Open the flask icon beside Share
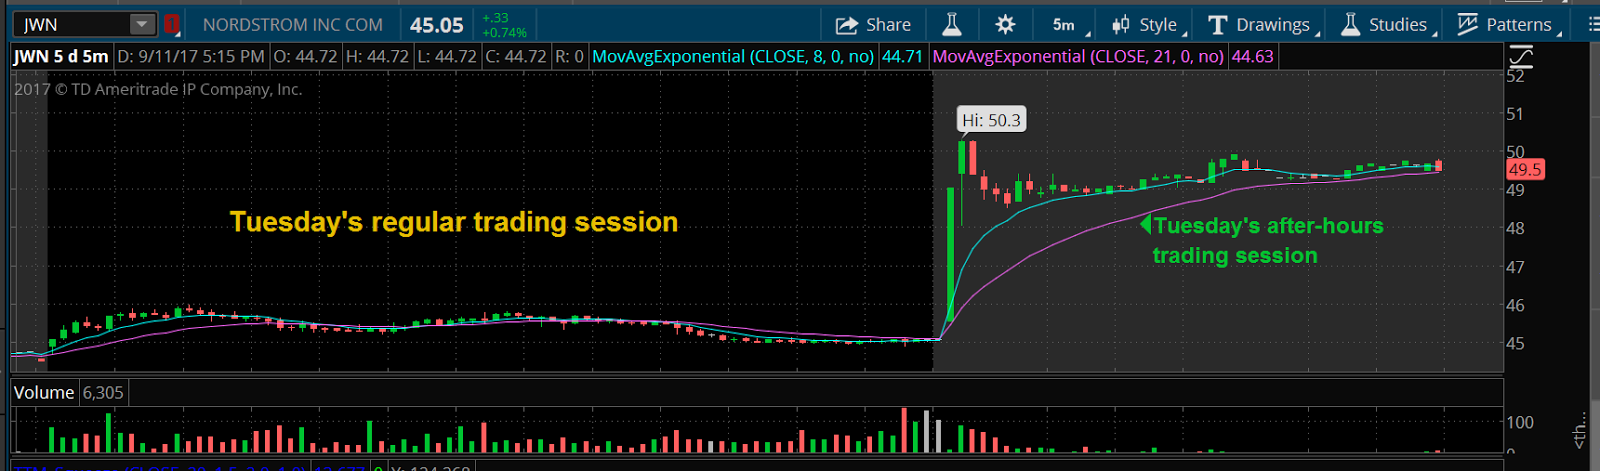Screen dimensions: 1600x471 pos(952,25)
